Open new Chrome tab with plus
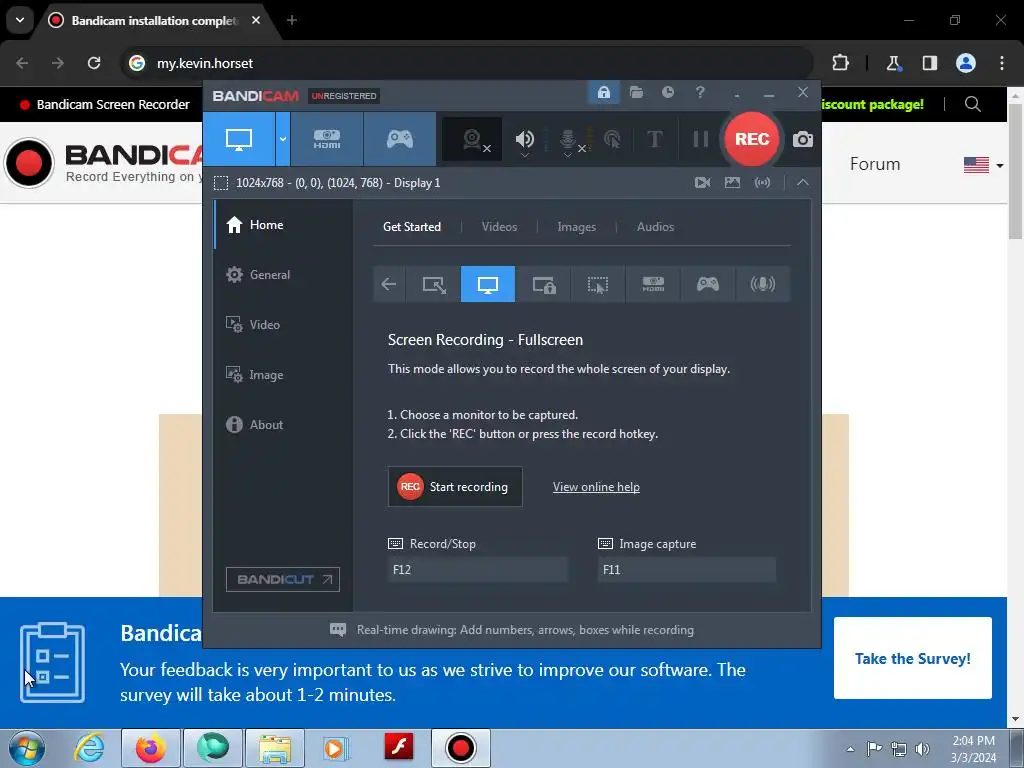 point(291,20)
